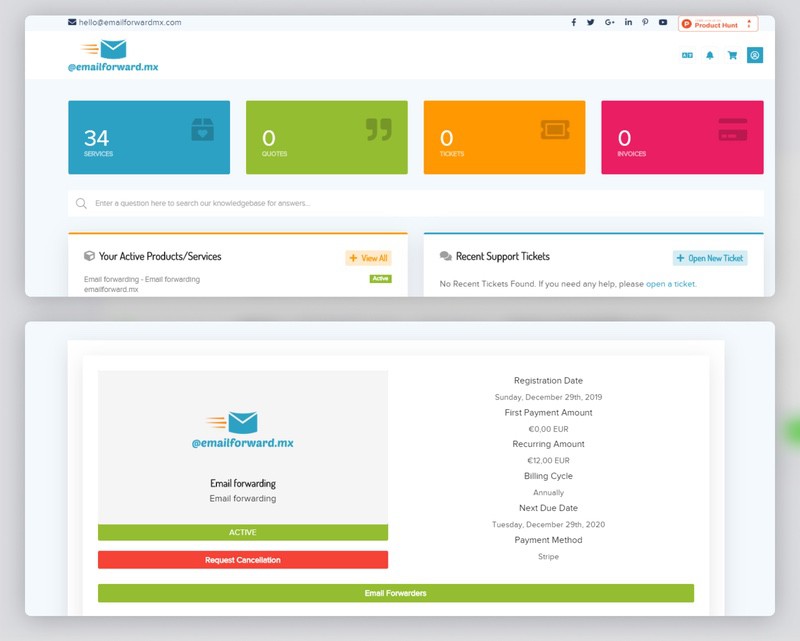The height and width of the screenshot is (641, 800).
Task: Click the quotation marks icon on the Quotes tile
Action: click(379, 129)
